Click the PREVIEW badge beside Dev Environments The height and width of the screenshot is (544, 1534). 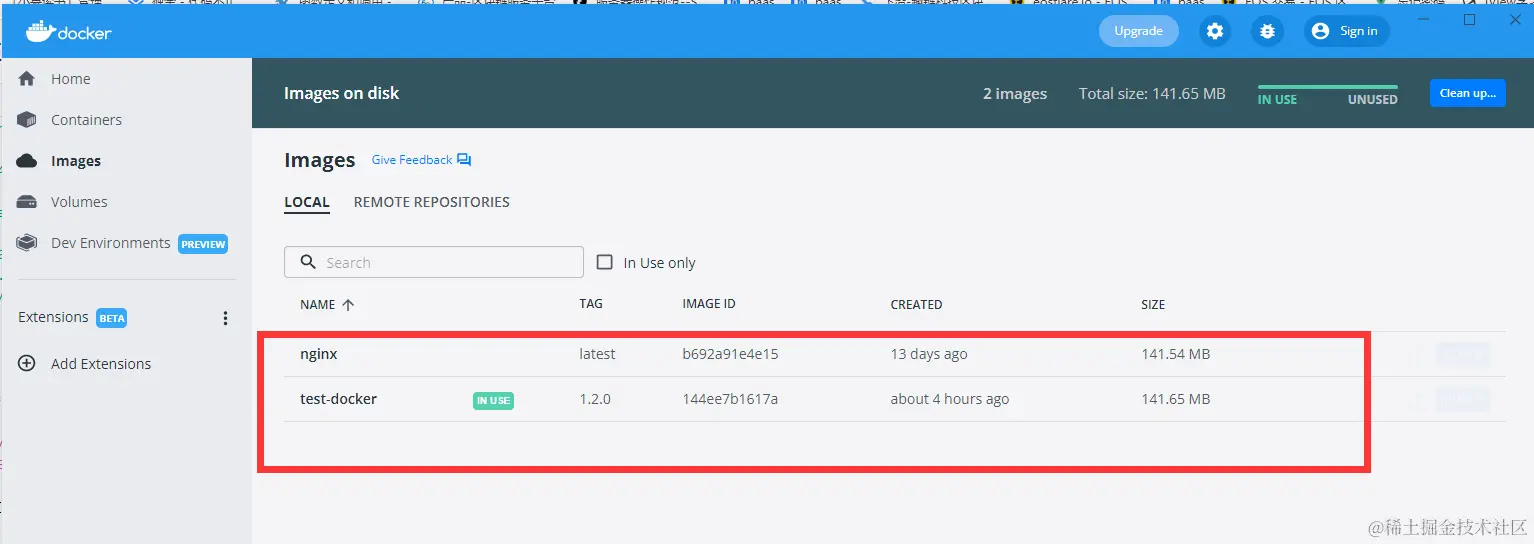click(203, 244)
